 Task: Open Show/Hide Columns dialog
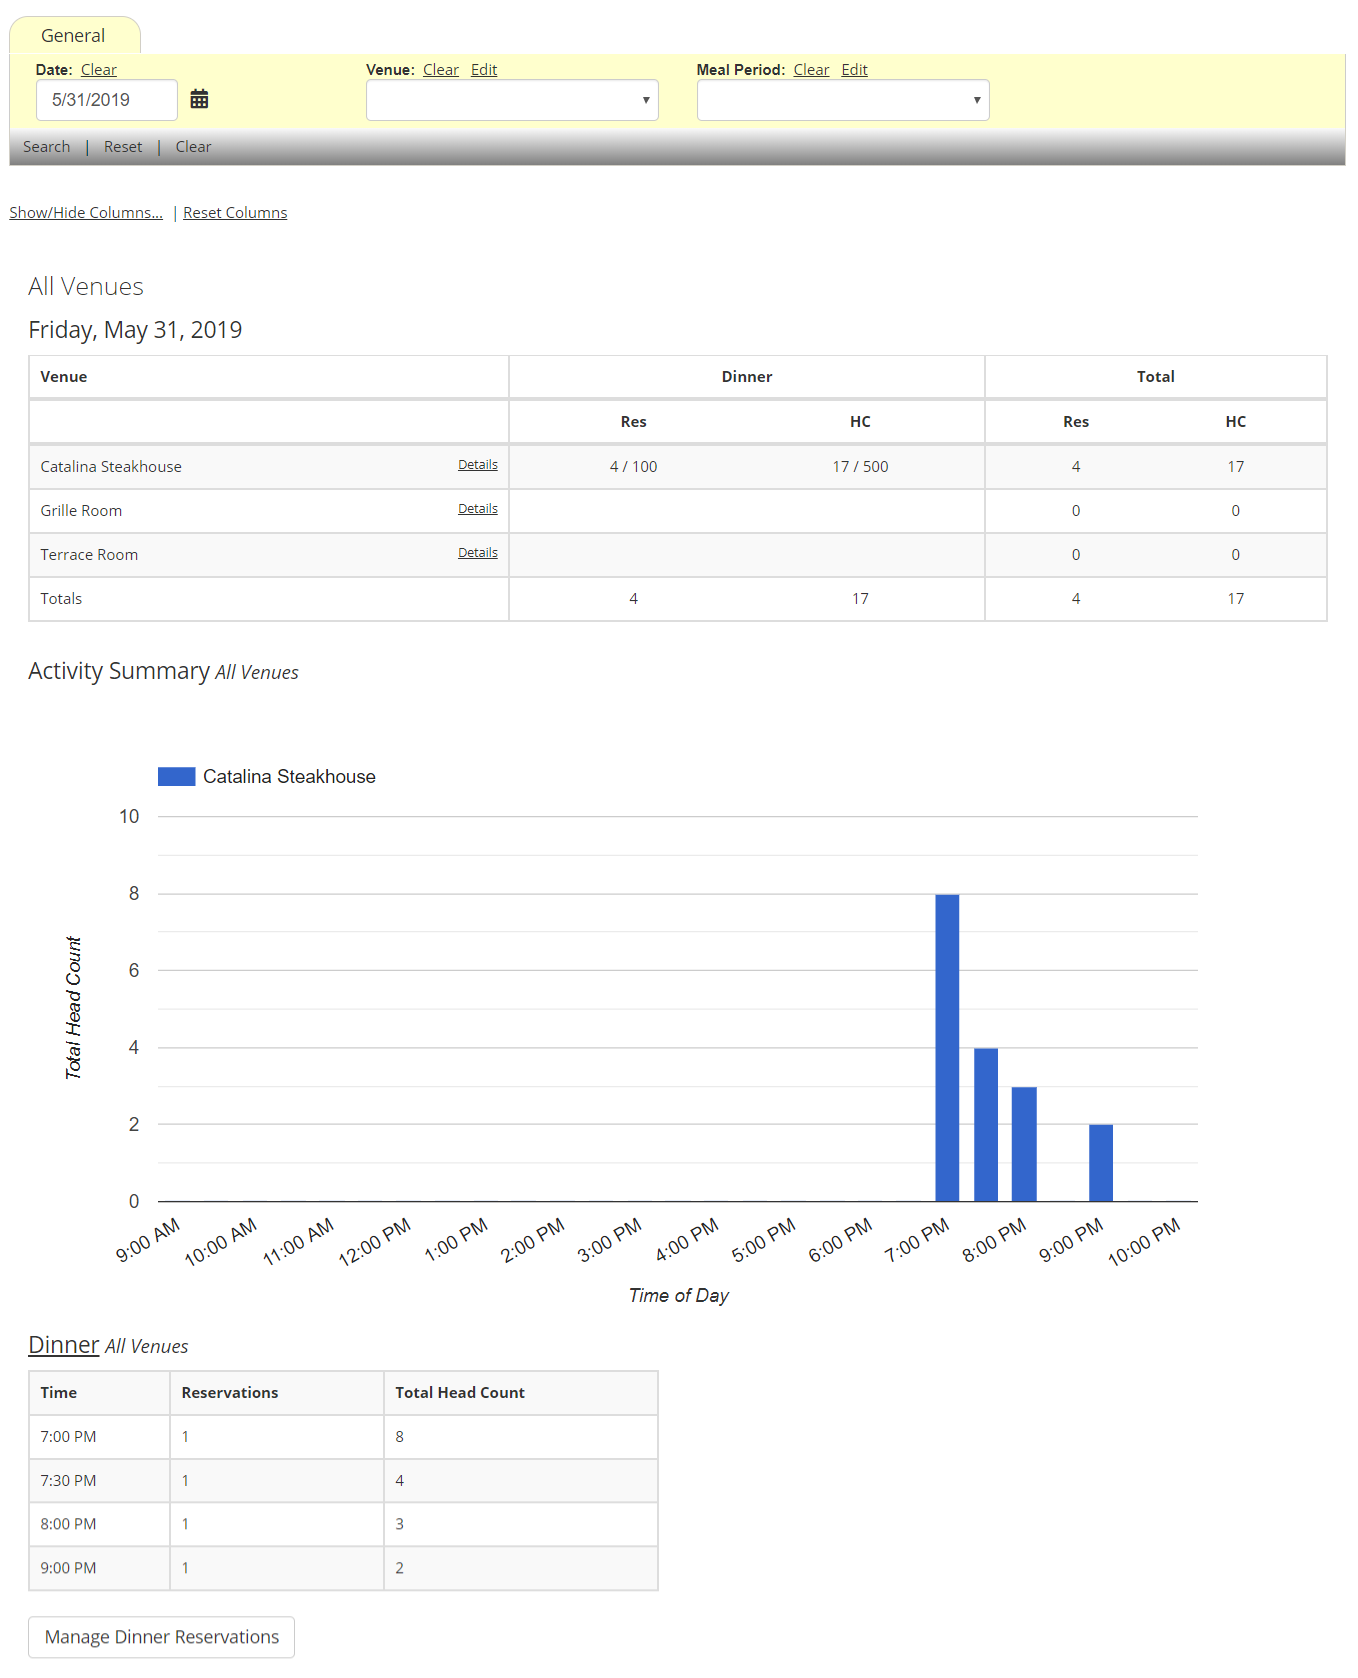coord(86,213)
